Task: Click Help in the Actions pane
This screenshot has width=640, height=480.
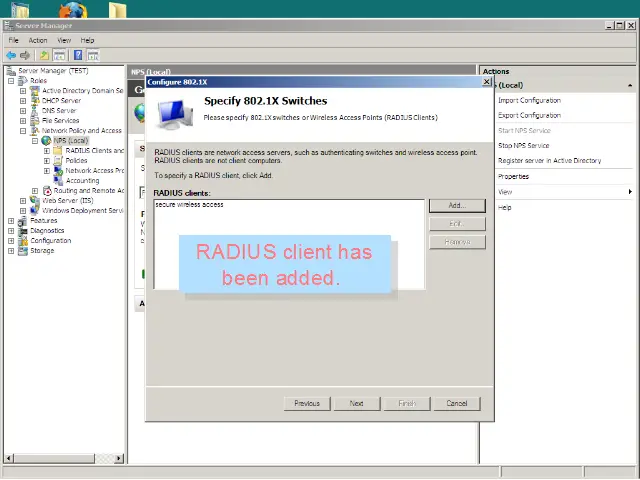Action: pyautogui.click(x=504, y=208)
